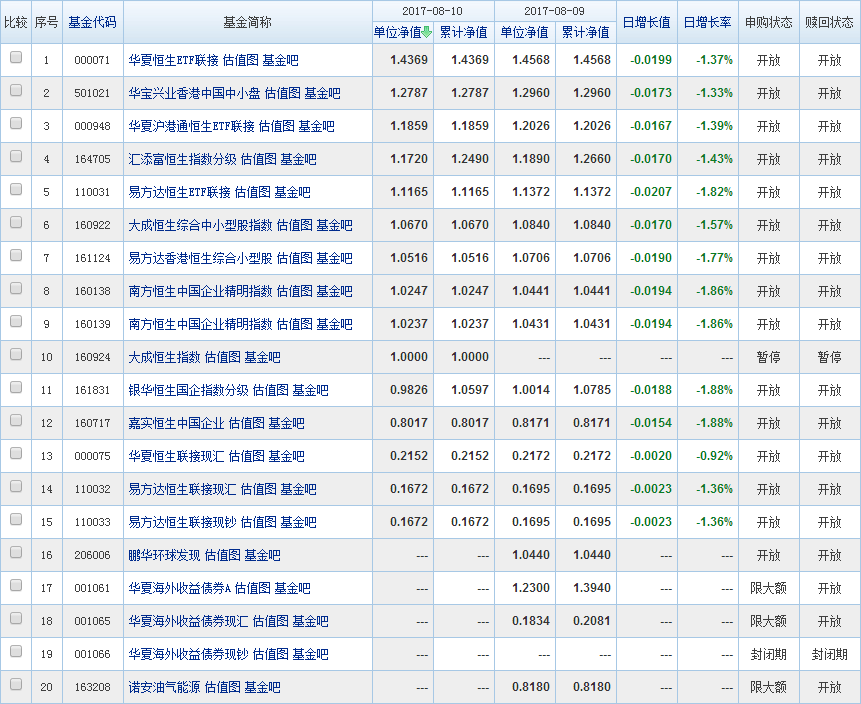Check the compare box for 诺安油气能源
This screenshot has width=861, height=704.
(15, 685)
